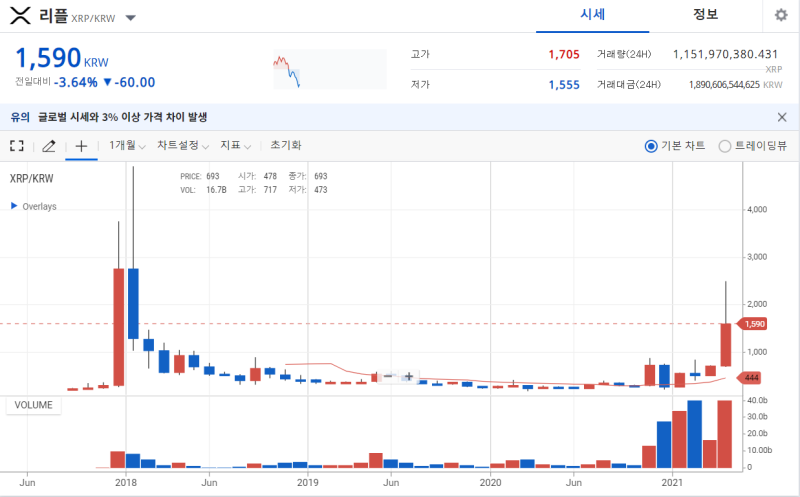
Task: Click the 444 moving average price tag
Action: (x=750, y=378)
